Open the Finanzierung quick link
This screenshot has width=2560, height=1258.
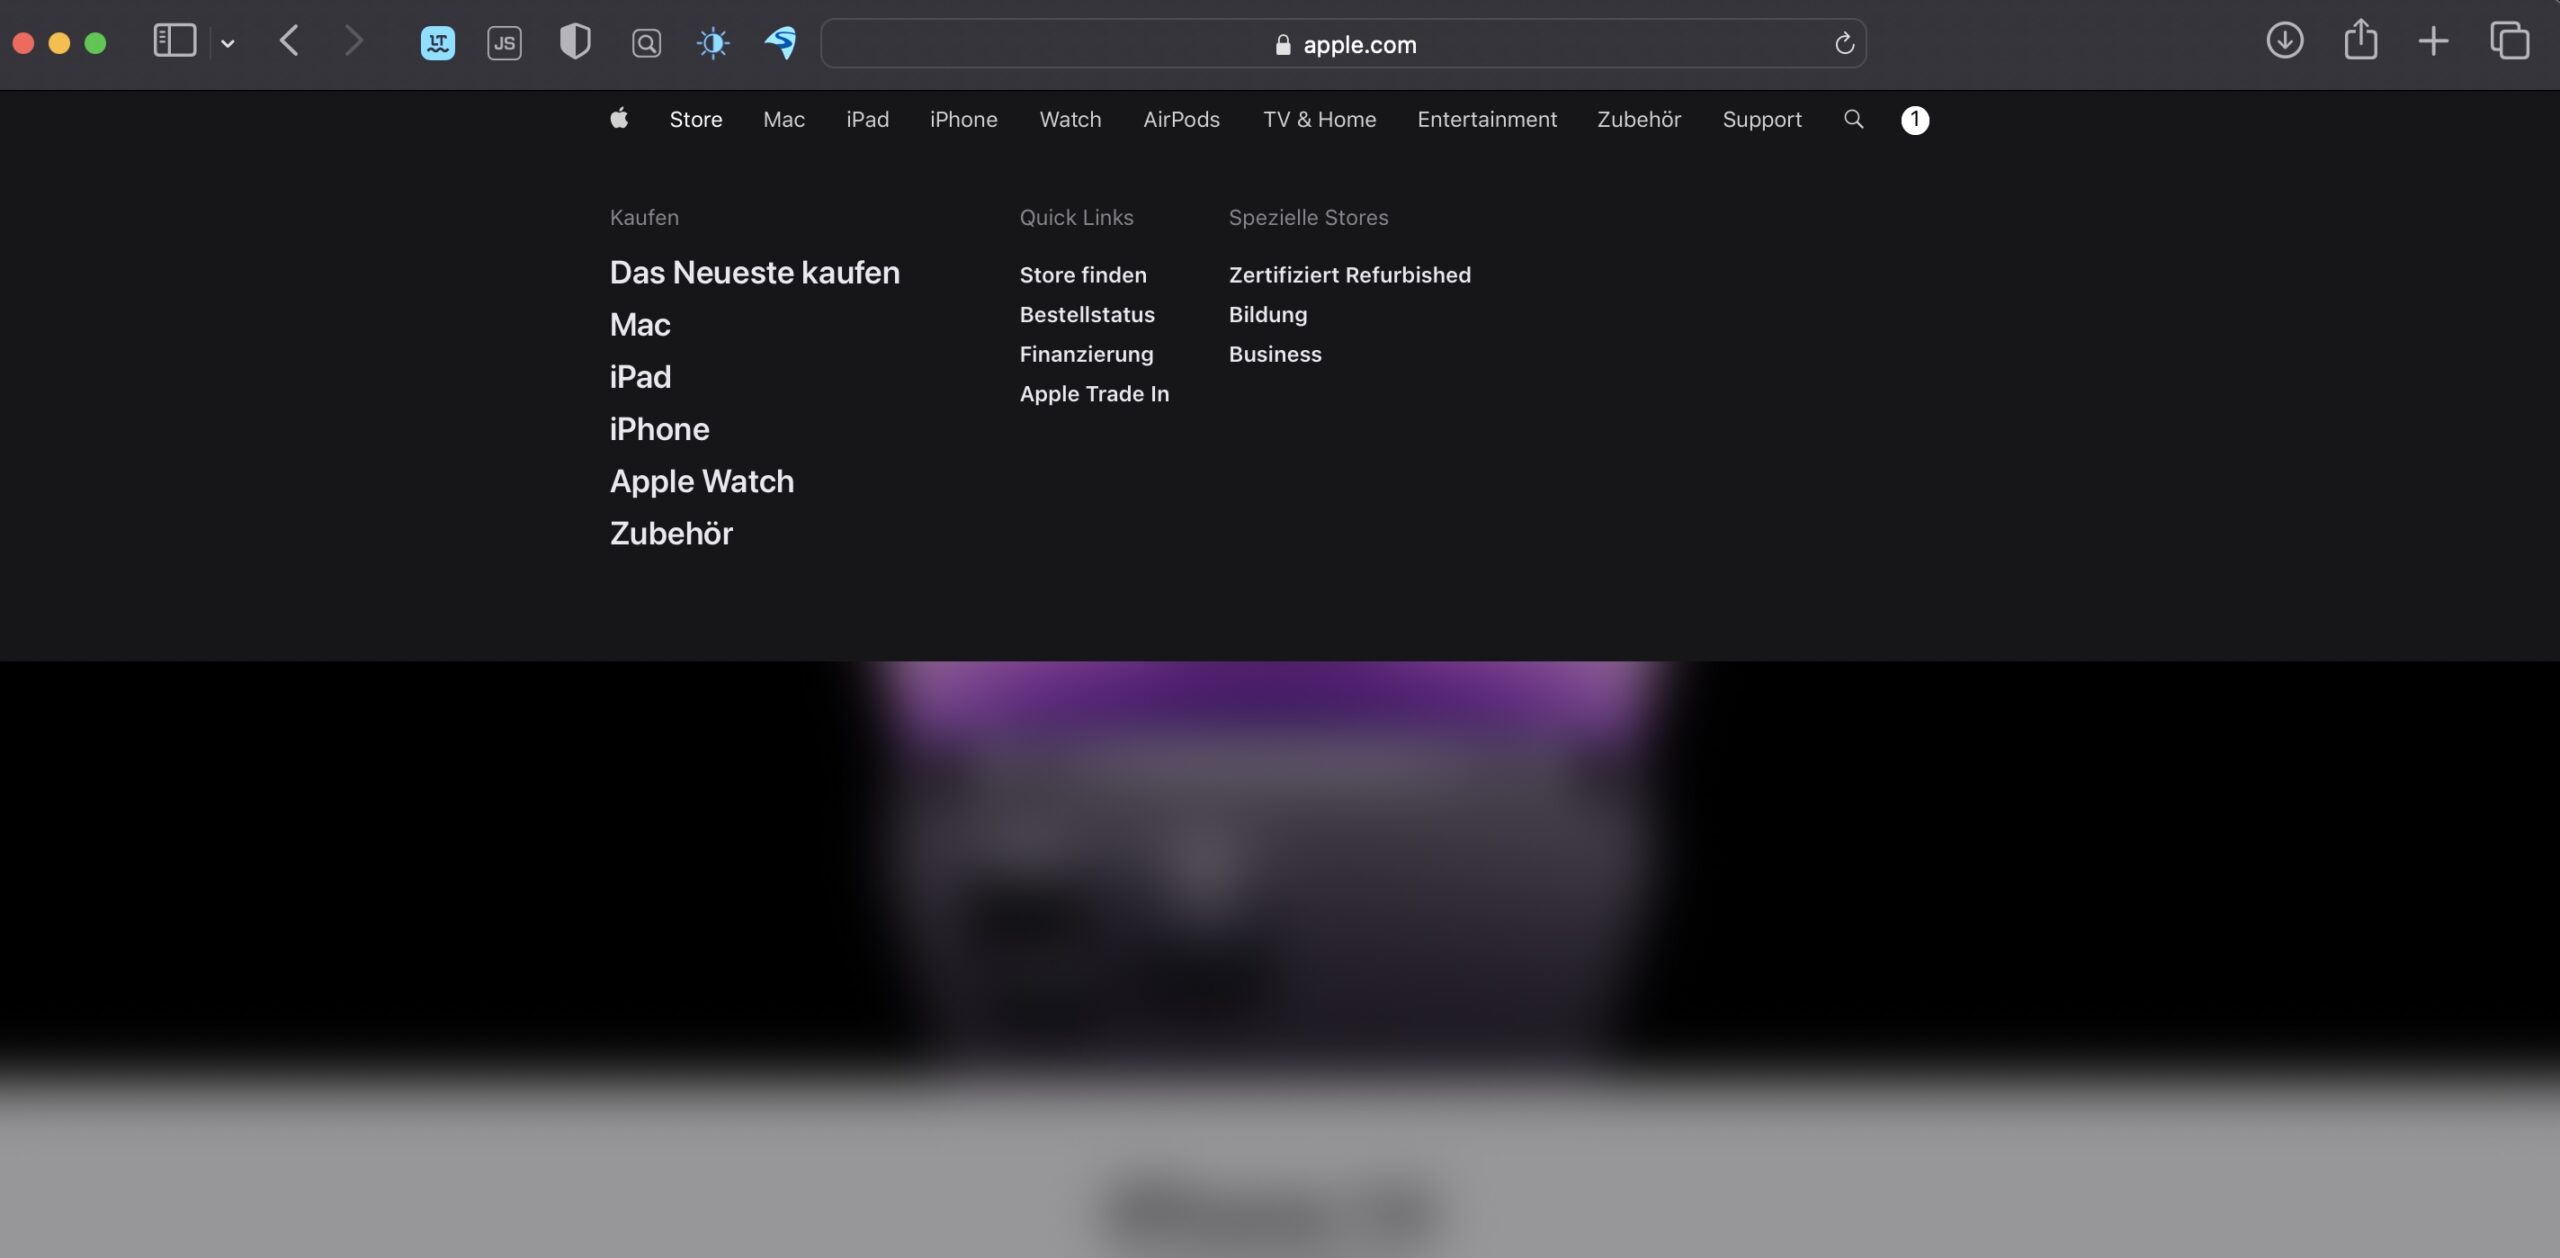pos(1086,354)
